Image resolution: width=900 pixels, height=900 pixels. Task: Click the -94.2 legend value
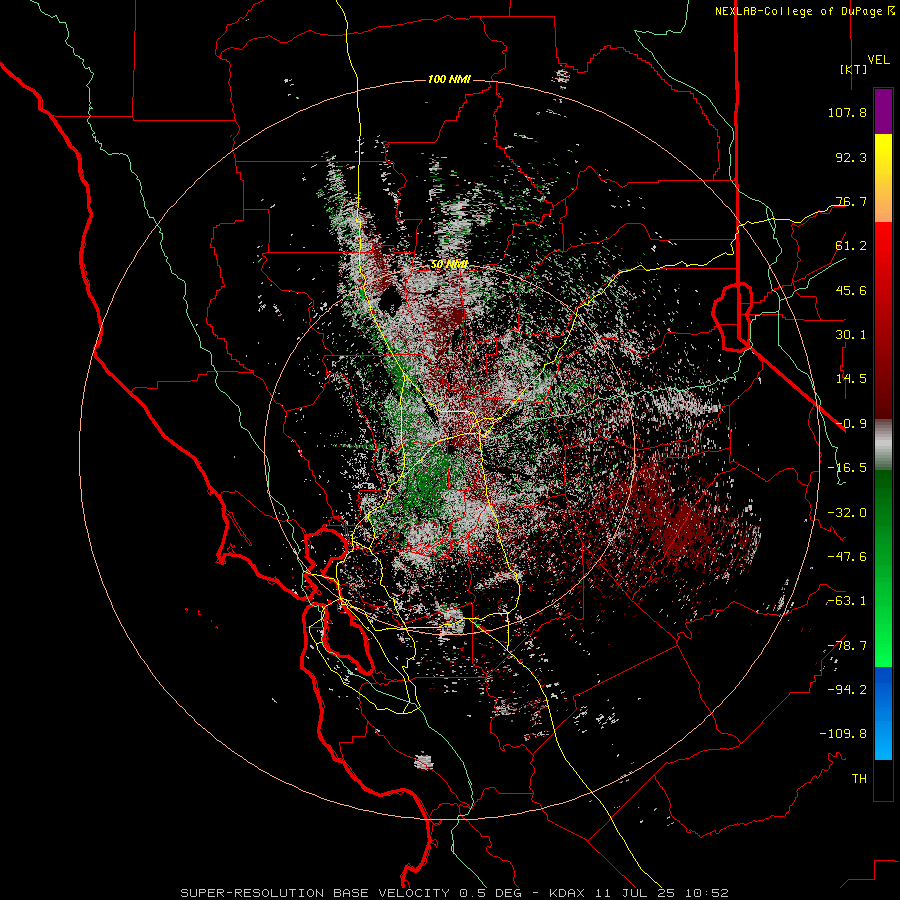[847, 689]
